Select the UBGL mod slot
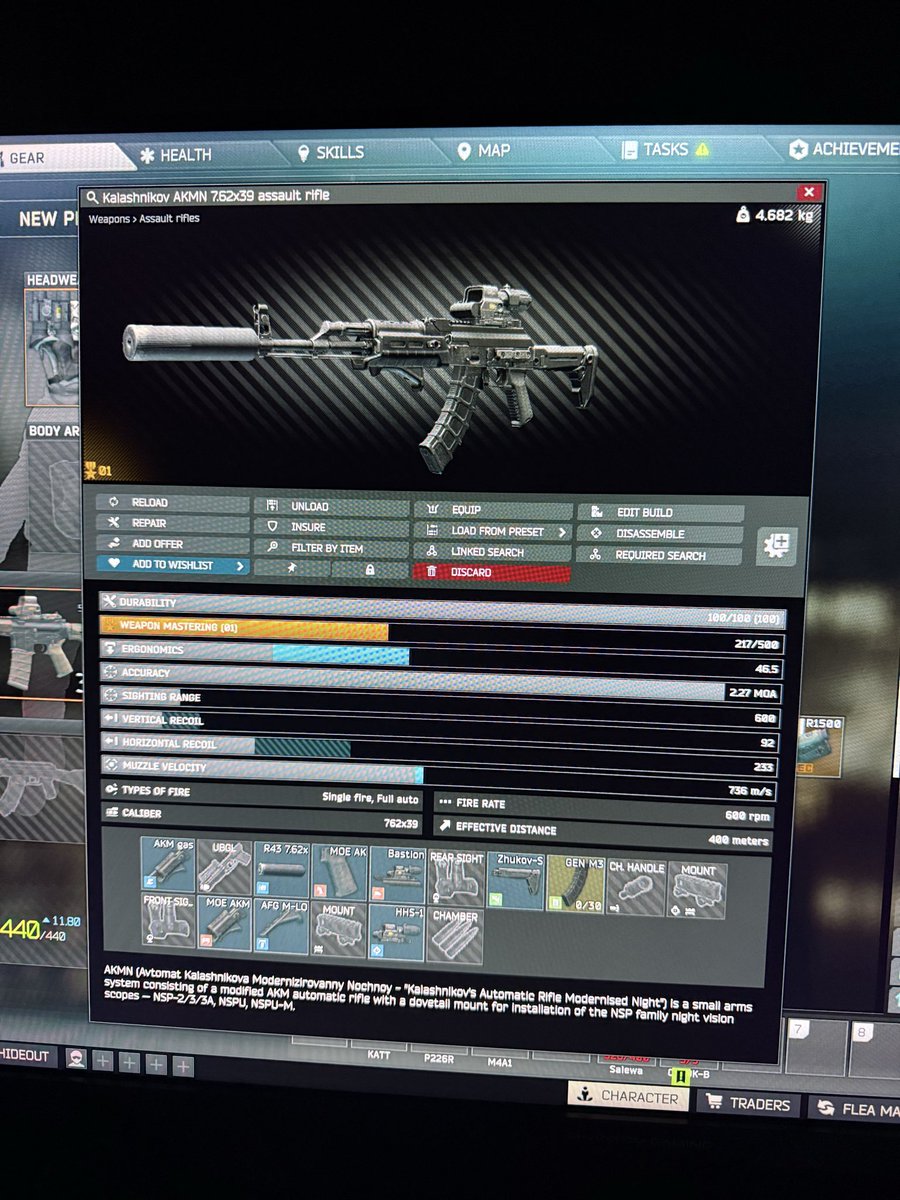Screen dimensions: 900x1200 (224, 866)
